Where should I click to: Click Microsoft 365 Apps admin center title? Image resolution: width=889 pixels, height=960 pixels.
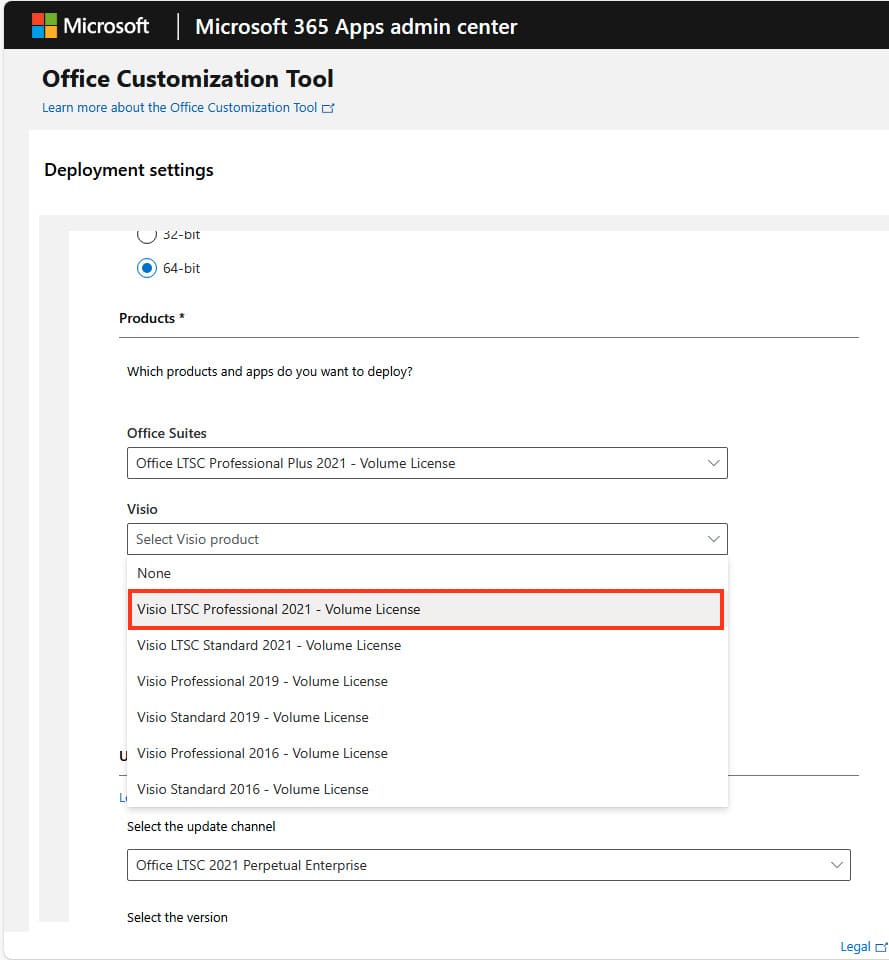pyautogui.click(x=356, y=27)
